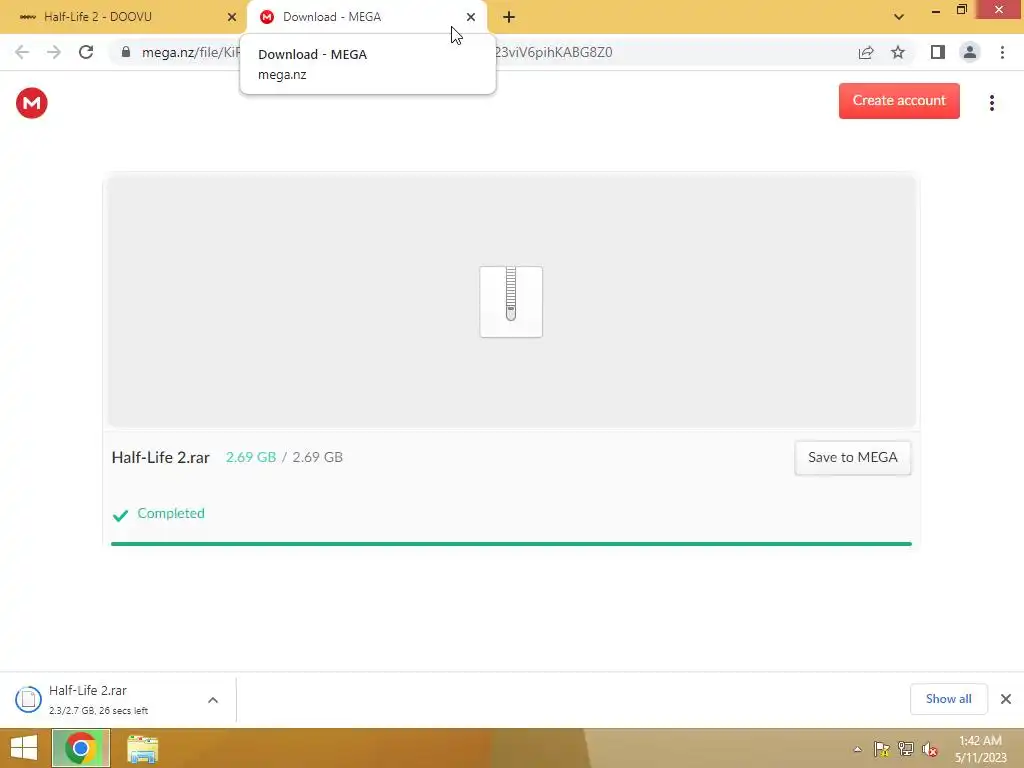Reload the current page
1024x768 pixels.
(x=86, y=52)
